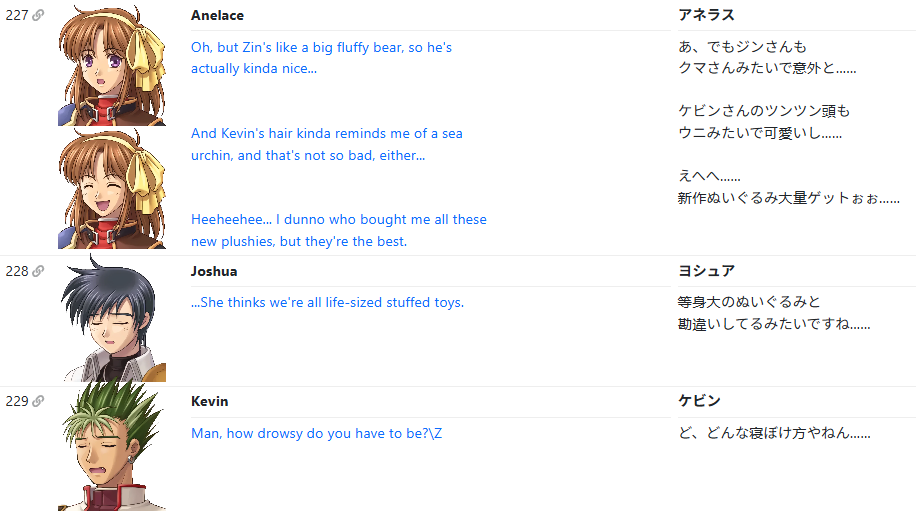Select the 'sea urchin' translation text
The width and height of the screenshot is (916, 520).
click(327, 144)
